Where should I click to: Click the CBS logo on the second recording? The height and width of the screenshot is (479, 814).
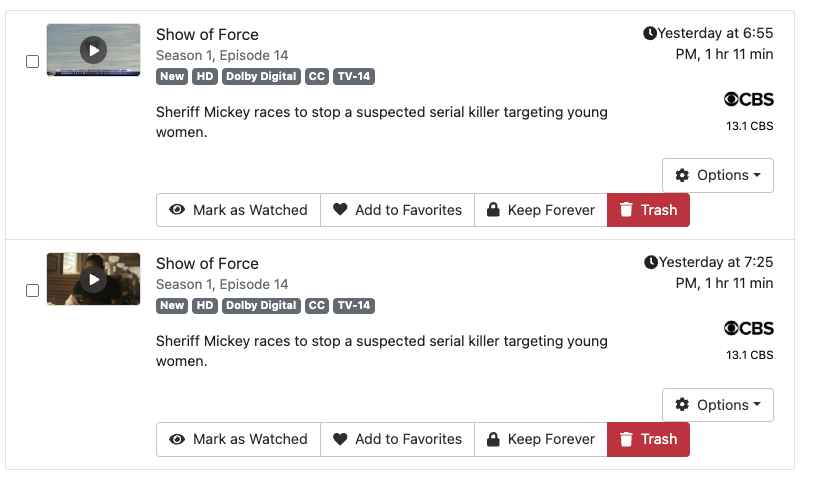pyautogui.click(x=748, y=328)
